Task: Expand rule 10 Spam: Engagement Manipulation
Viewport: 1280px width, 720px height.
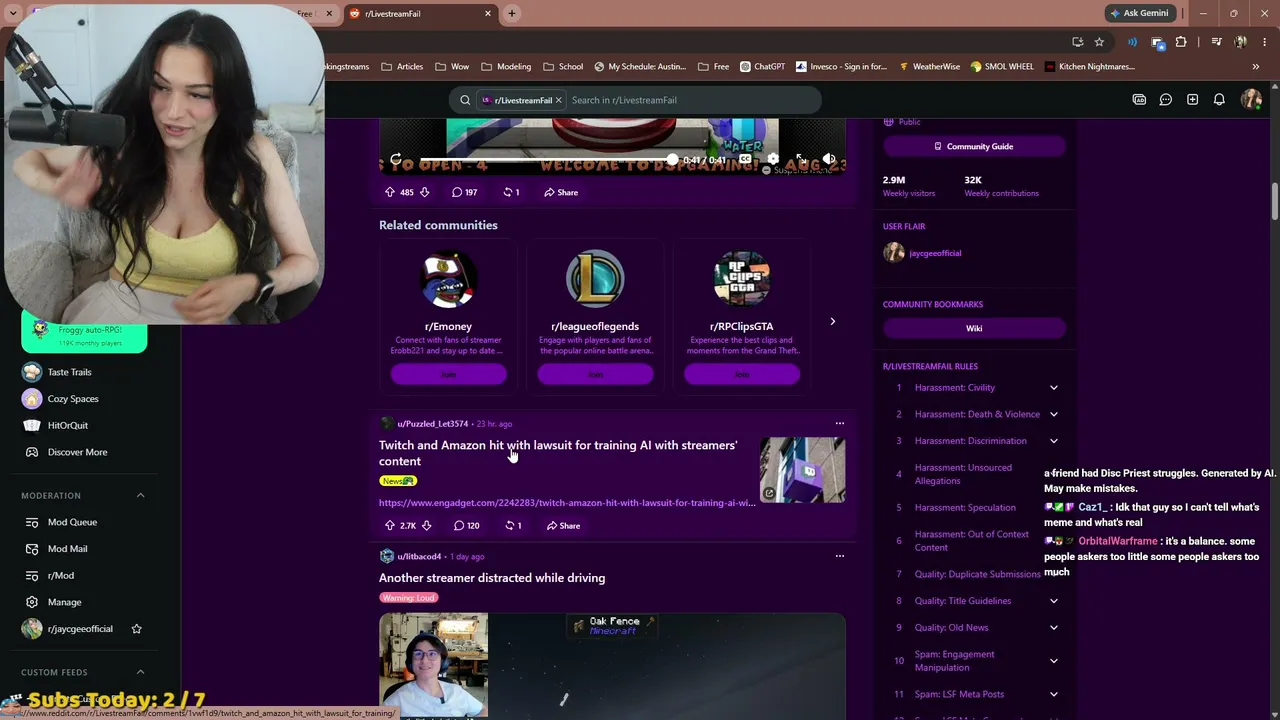Action: pyautogui.click(x=1053, y=661)
